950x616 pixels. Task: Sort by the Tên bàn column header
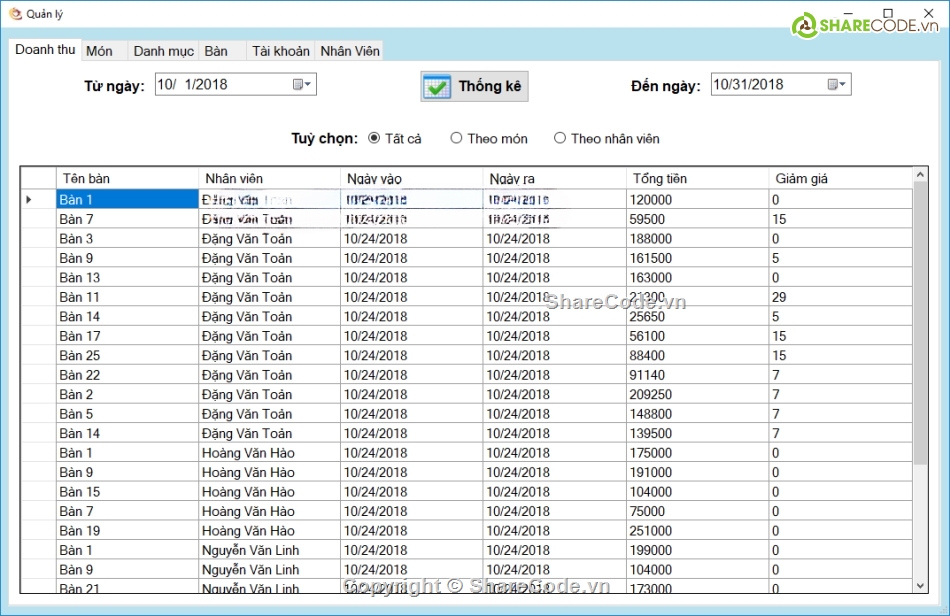[127, 179]
